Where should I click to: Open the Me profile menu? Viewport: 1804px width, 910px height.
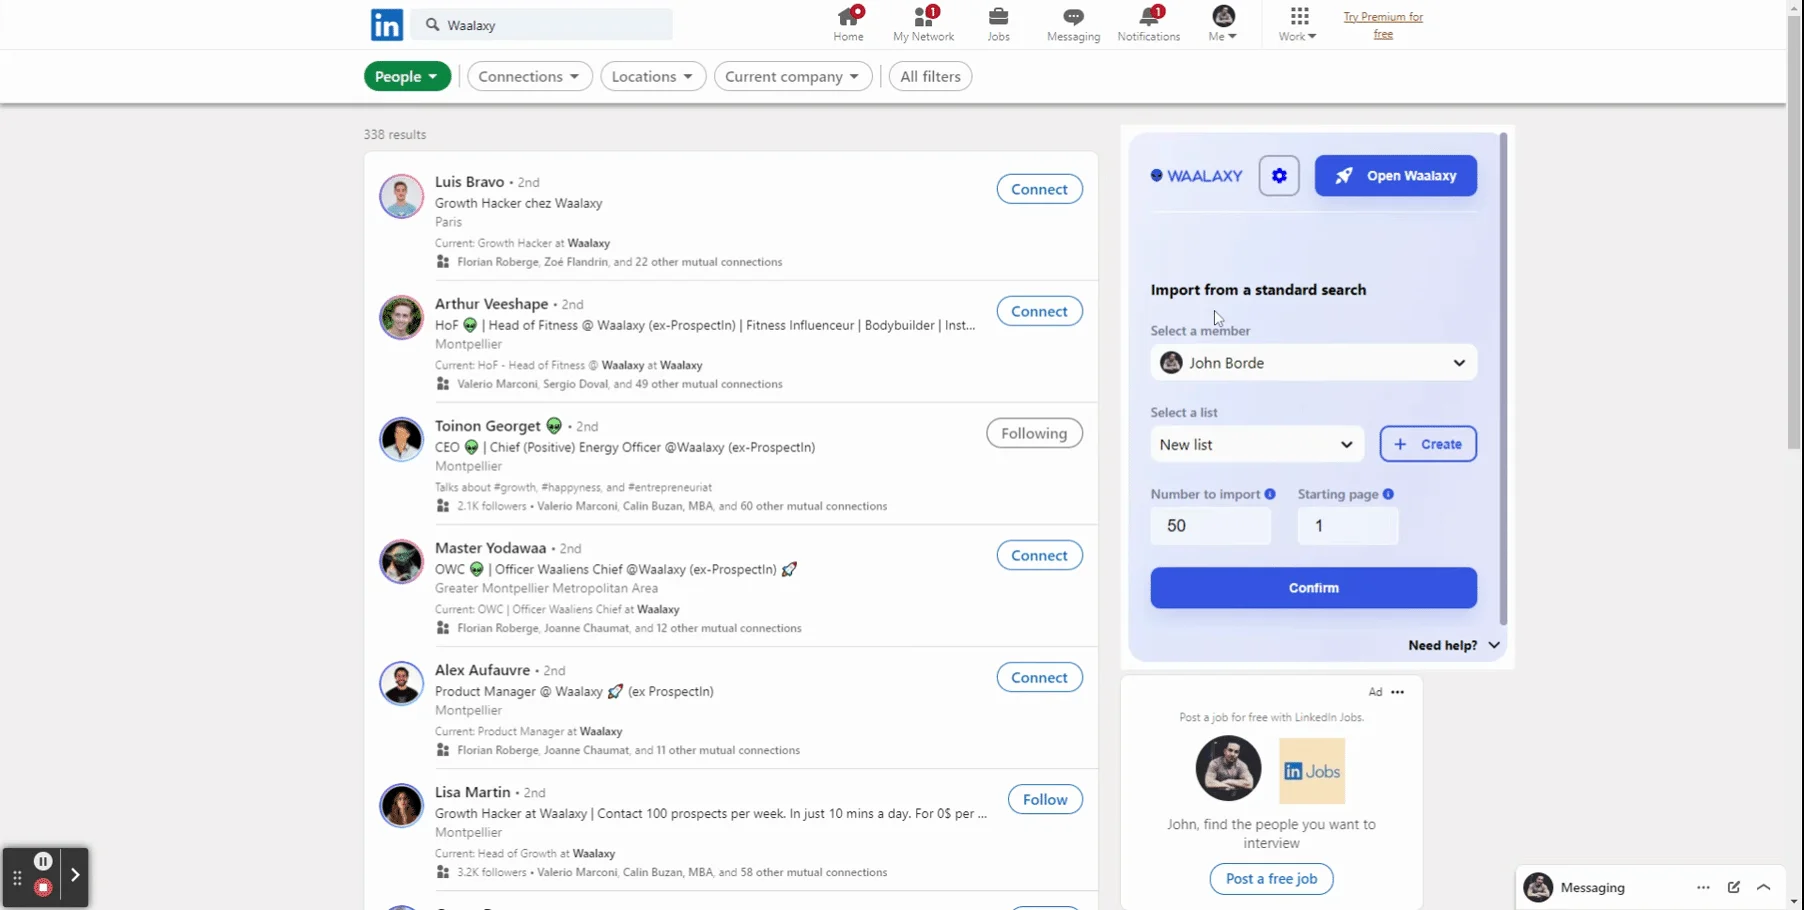click(1223, 24)
